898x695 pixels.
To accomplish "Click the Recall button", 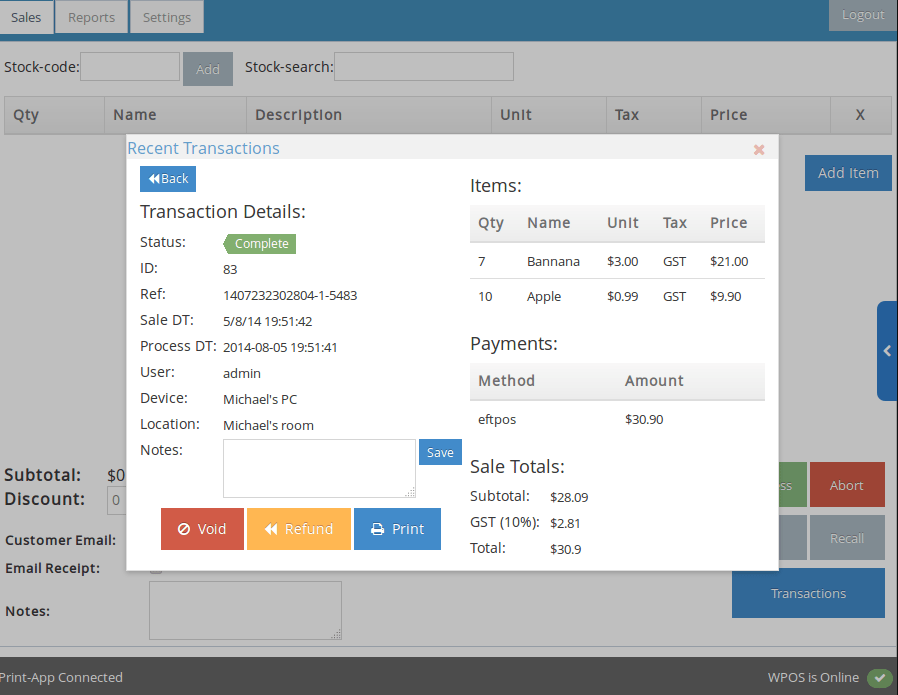I will [847, 538].
